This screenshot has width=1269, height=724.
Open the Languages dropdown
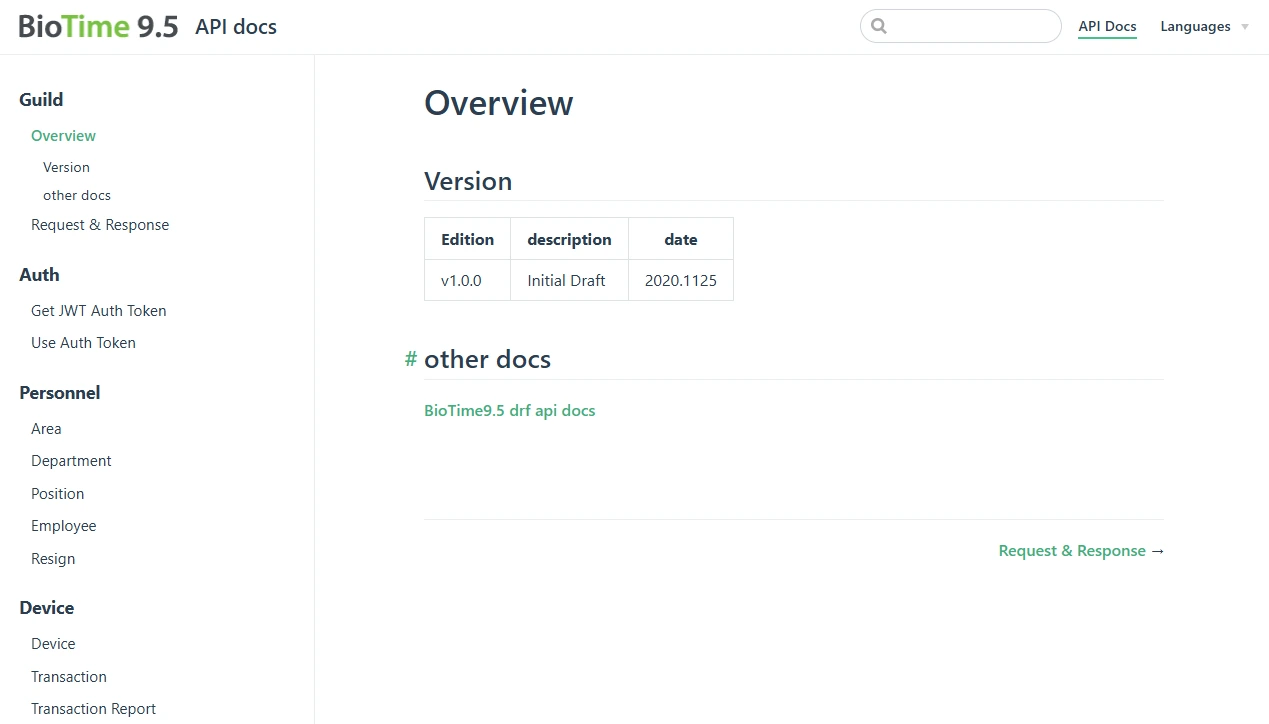click(1196, 26)
